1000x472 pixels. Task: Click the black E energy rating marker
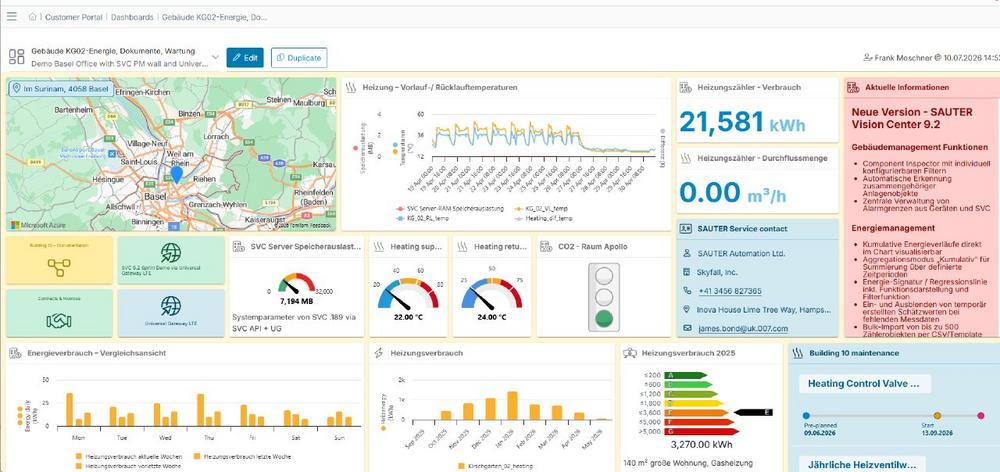click(x=753, y=413)
